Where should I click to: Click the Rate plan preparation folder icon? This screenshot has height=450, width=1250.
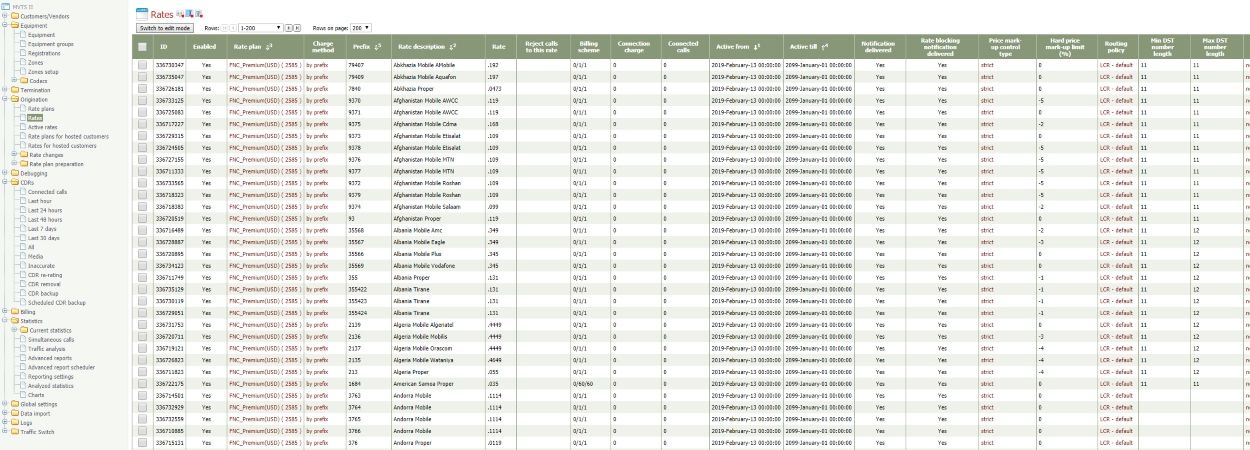tap(24, 164)
